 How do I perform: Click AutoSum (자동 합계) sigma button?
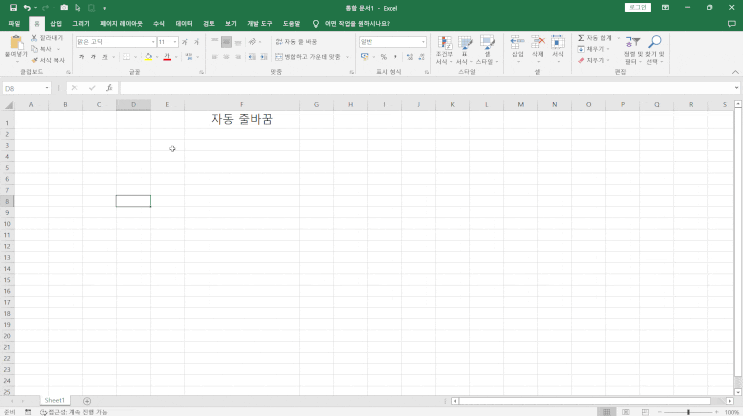tap(594, 38)
